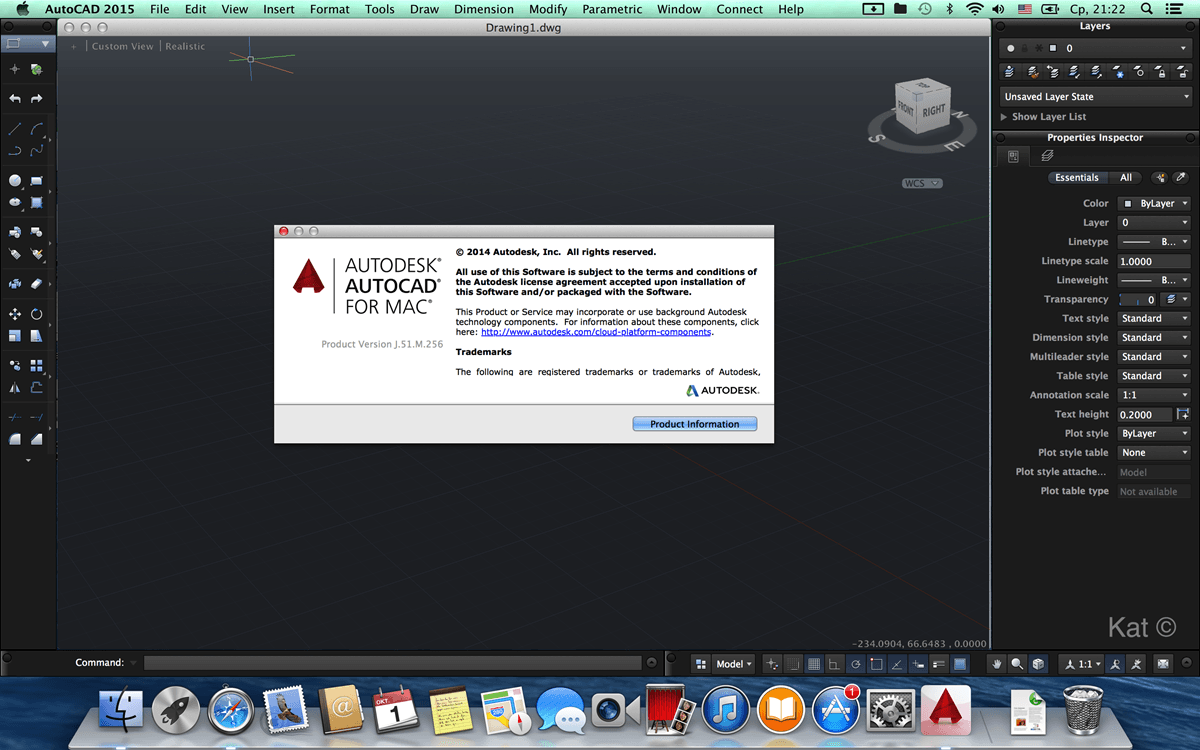Click the Linetype scale 1.0000 field

tap(1154, 261)
